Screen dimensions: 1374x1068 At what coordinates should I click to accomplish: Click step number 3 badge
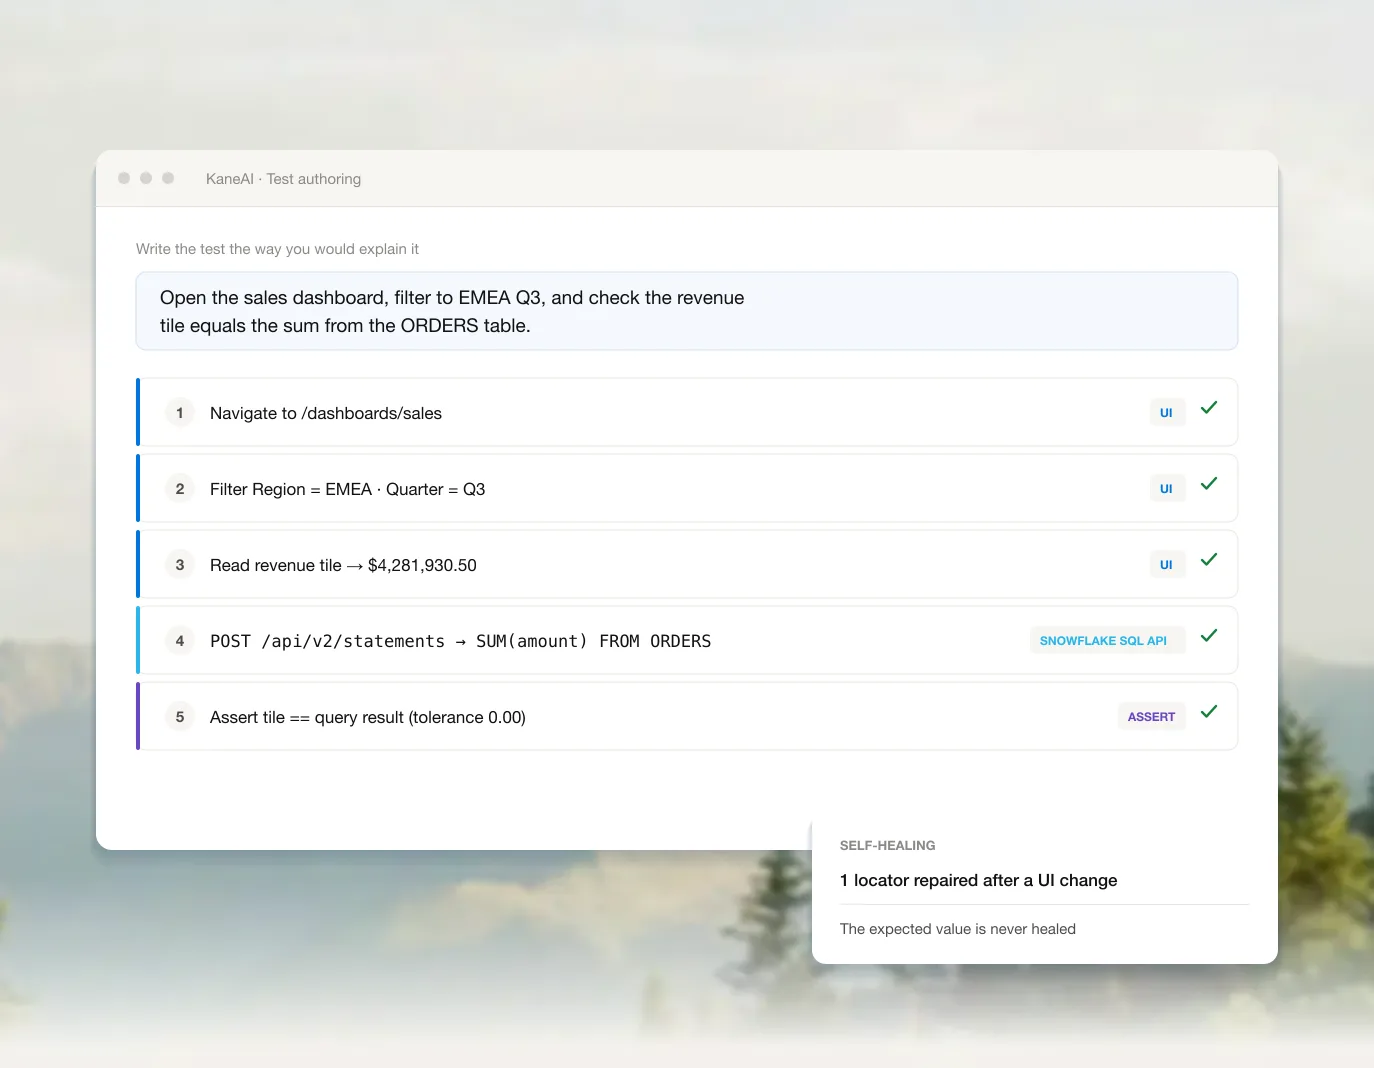pos(180,565)
